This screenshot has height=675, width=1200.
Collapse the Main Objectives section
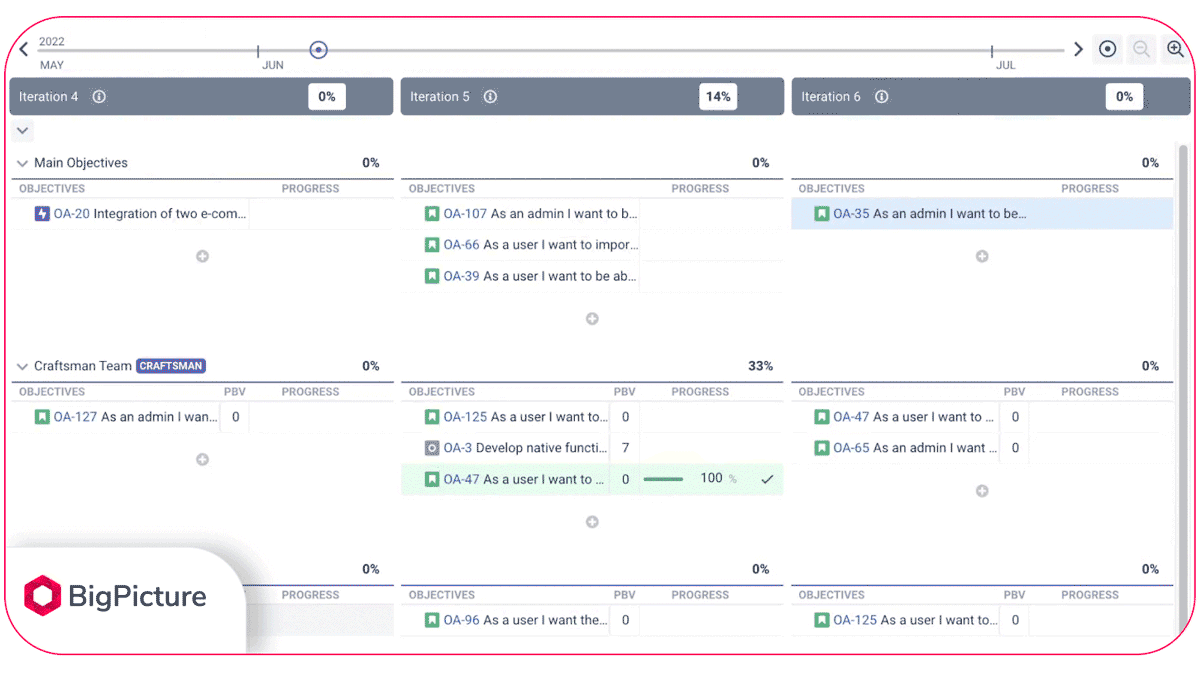pos(23,163)
